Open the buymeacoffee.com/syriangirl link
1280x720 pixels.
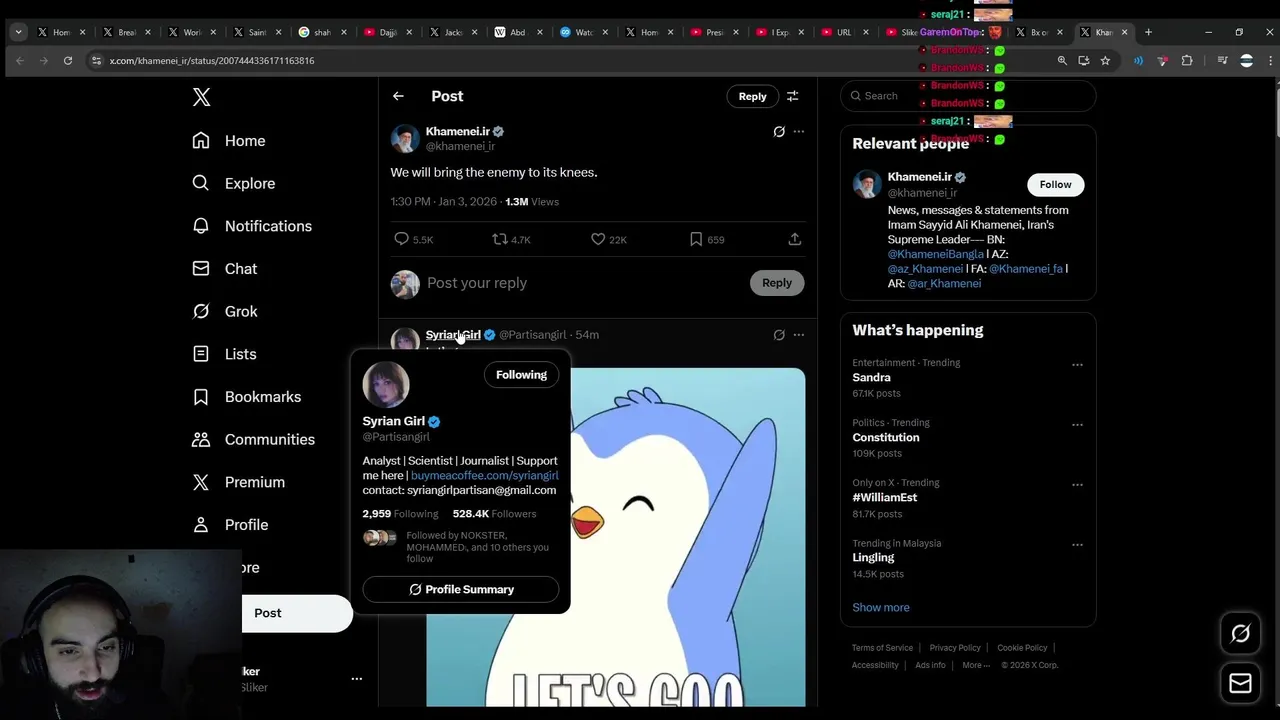click(x=484, y=476)
